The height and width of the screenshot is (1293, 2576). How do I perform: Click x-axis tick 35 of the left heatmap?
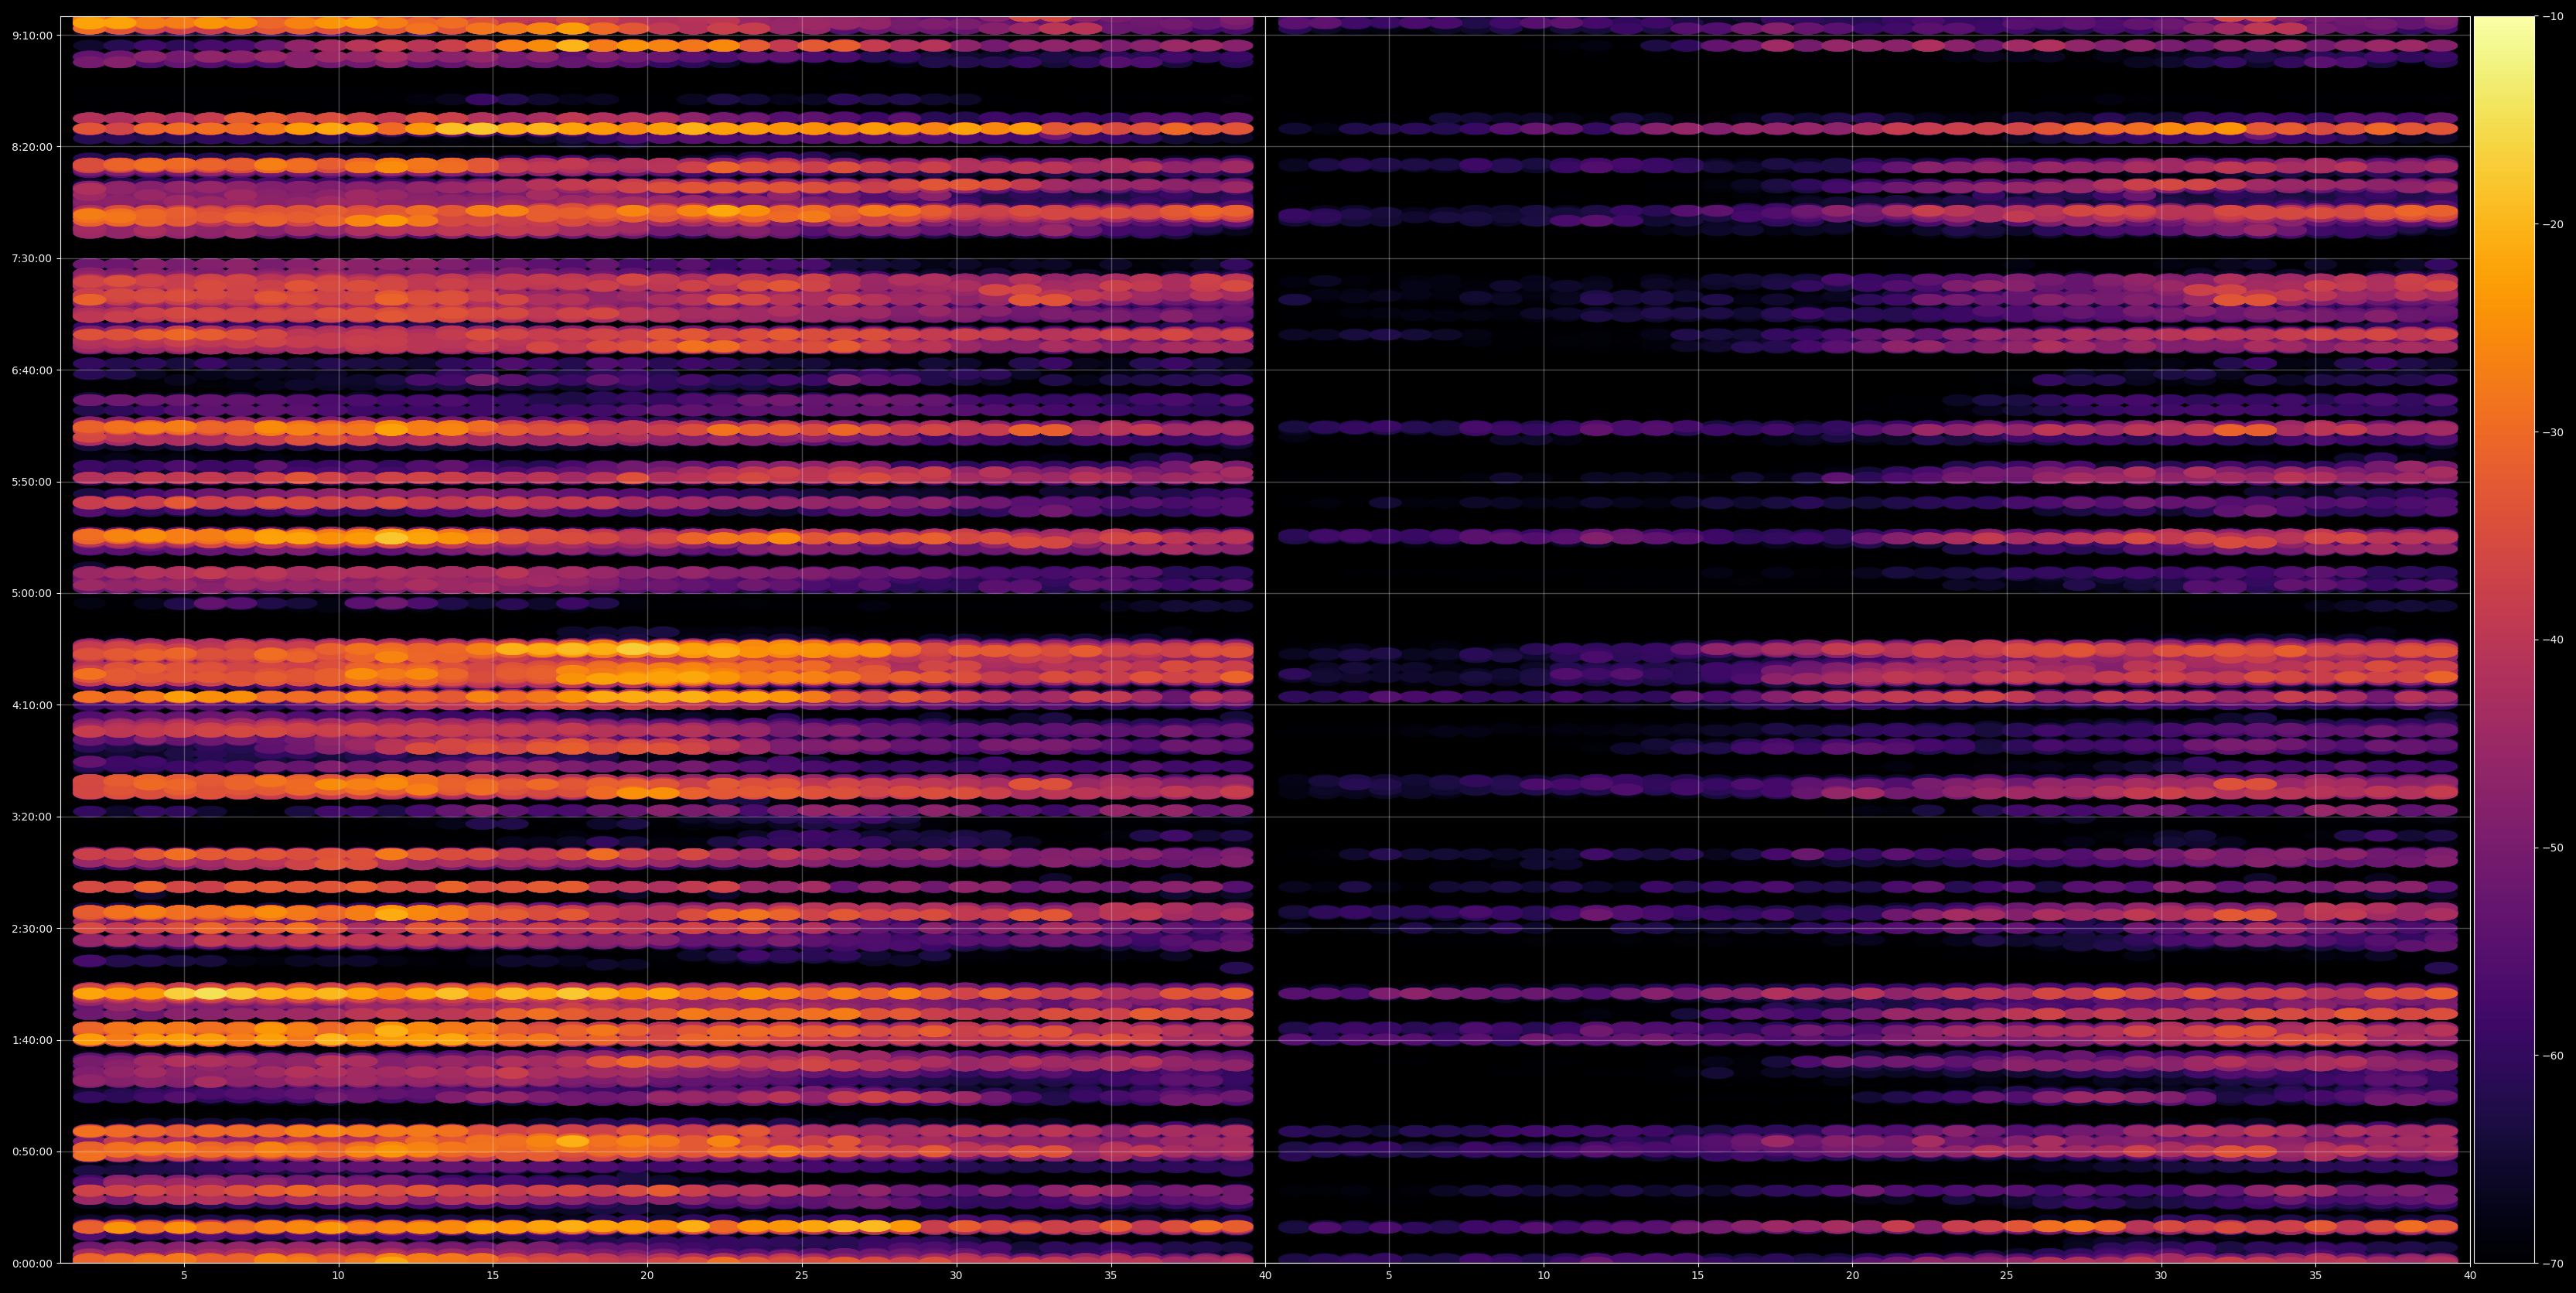pyautogui.click(x=1111, y=1275)
